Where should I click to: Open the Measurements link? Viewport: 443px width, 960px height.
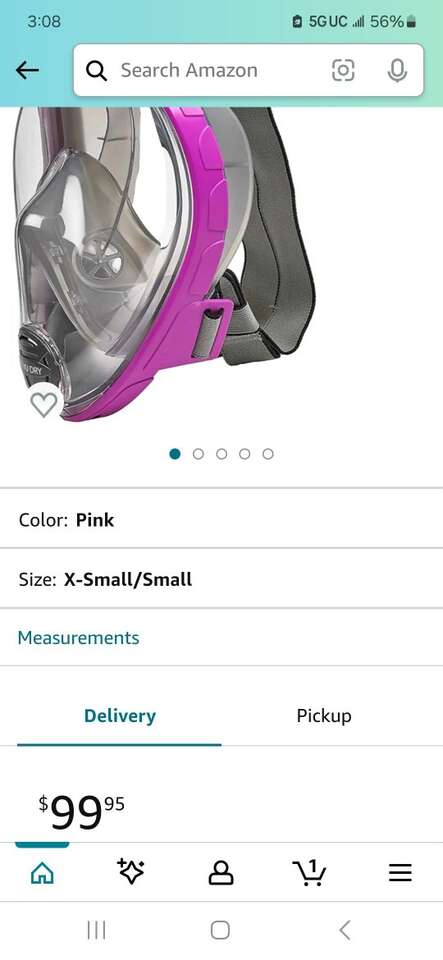pyautogui.click(x=78, y=637)
